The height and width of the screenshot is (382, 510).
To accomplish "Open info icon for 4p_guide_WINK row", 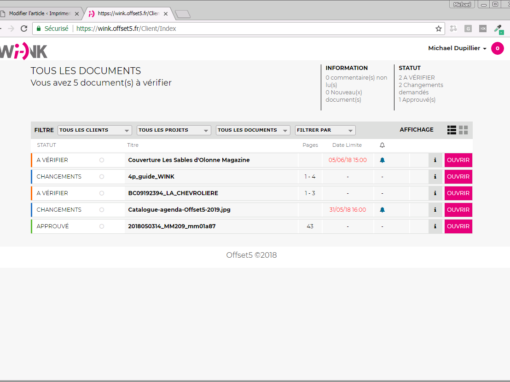I will click(x=435, y=177).
